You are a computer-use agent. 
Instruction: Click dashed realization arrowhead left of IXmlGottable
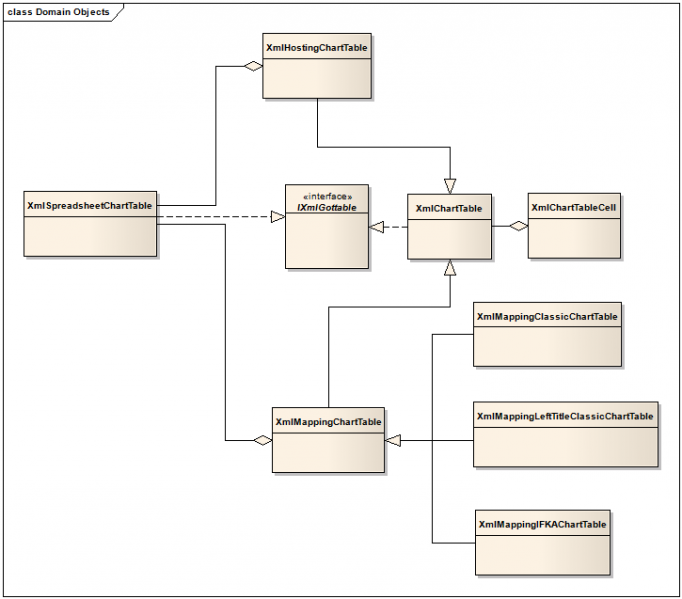pos(277,215)
